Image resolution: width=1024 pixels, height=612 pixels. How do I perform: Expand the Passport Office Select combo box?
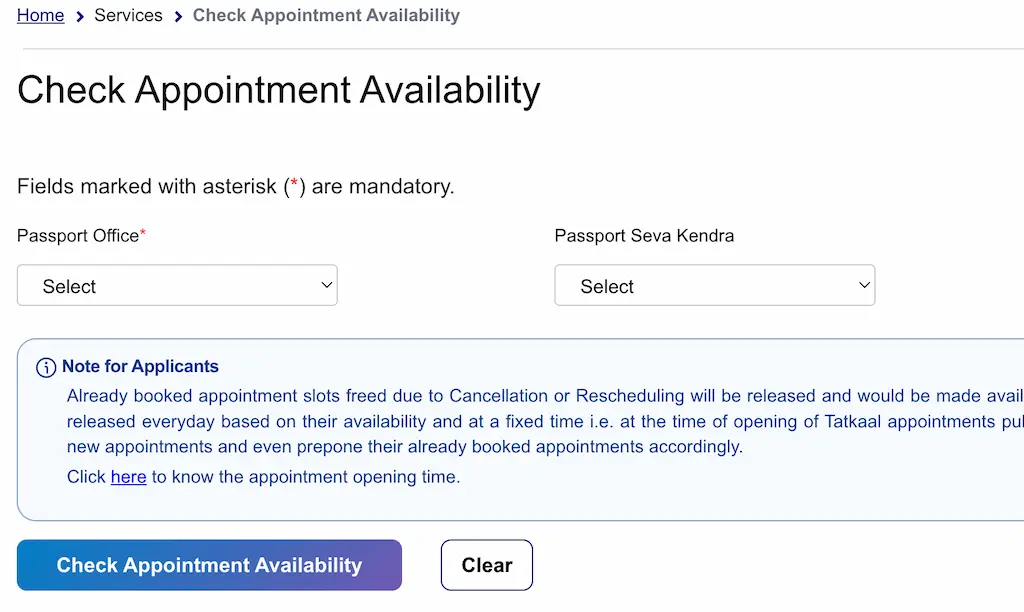177,285
